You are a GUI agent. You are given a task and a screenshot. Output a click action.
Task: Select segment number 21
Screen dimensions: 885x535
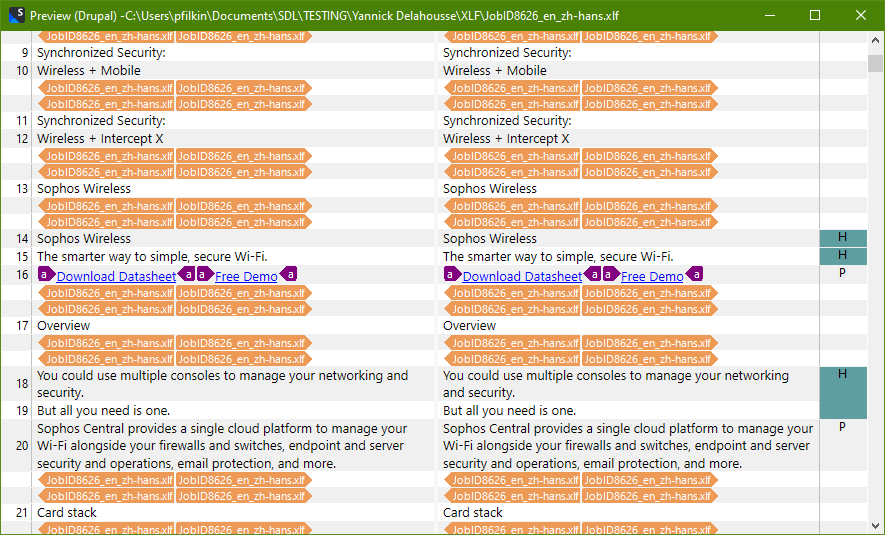[x=22, y=513]
